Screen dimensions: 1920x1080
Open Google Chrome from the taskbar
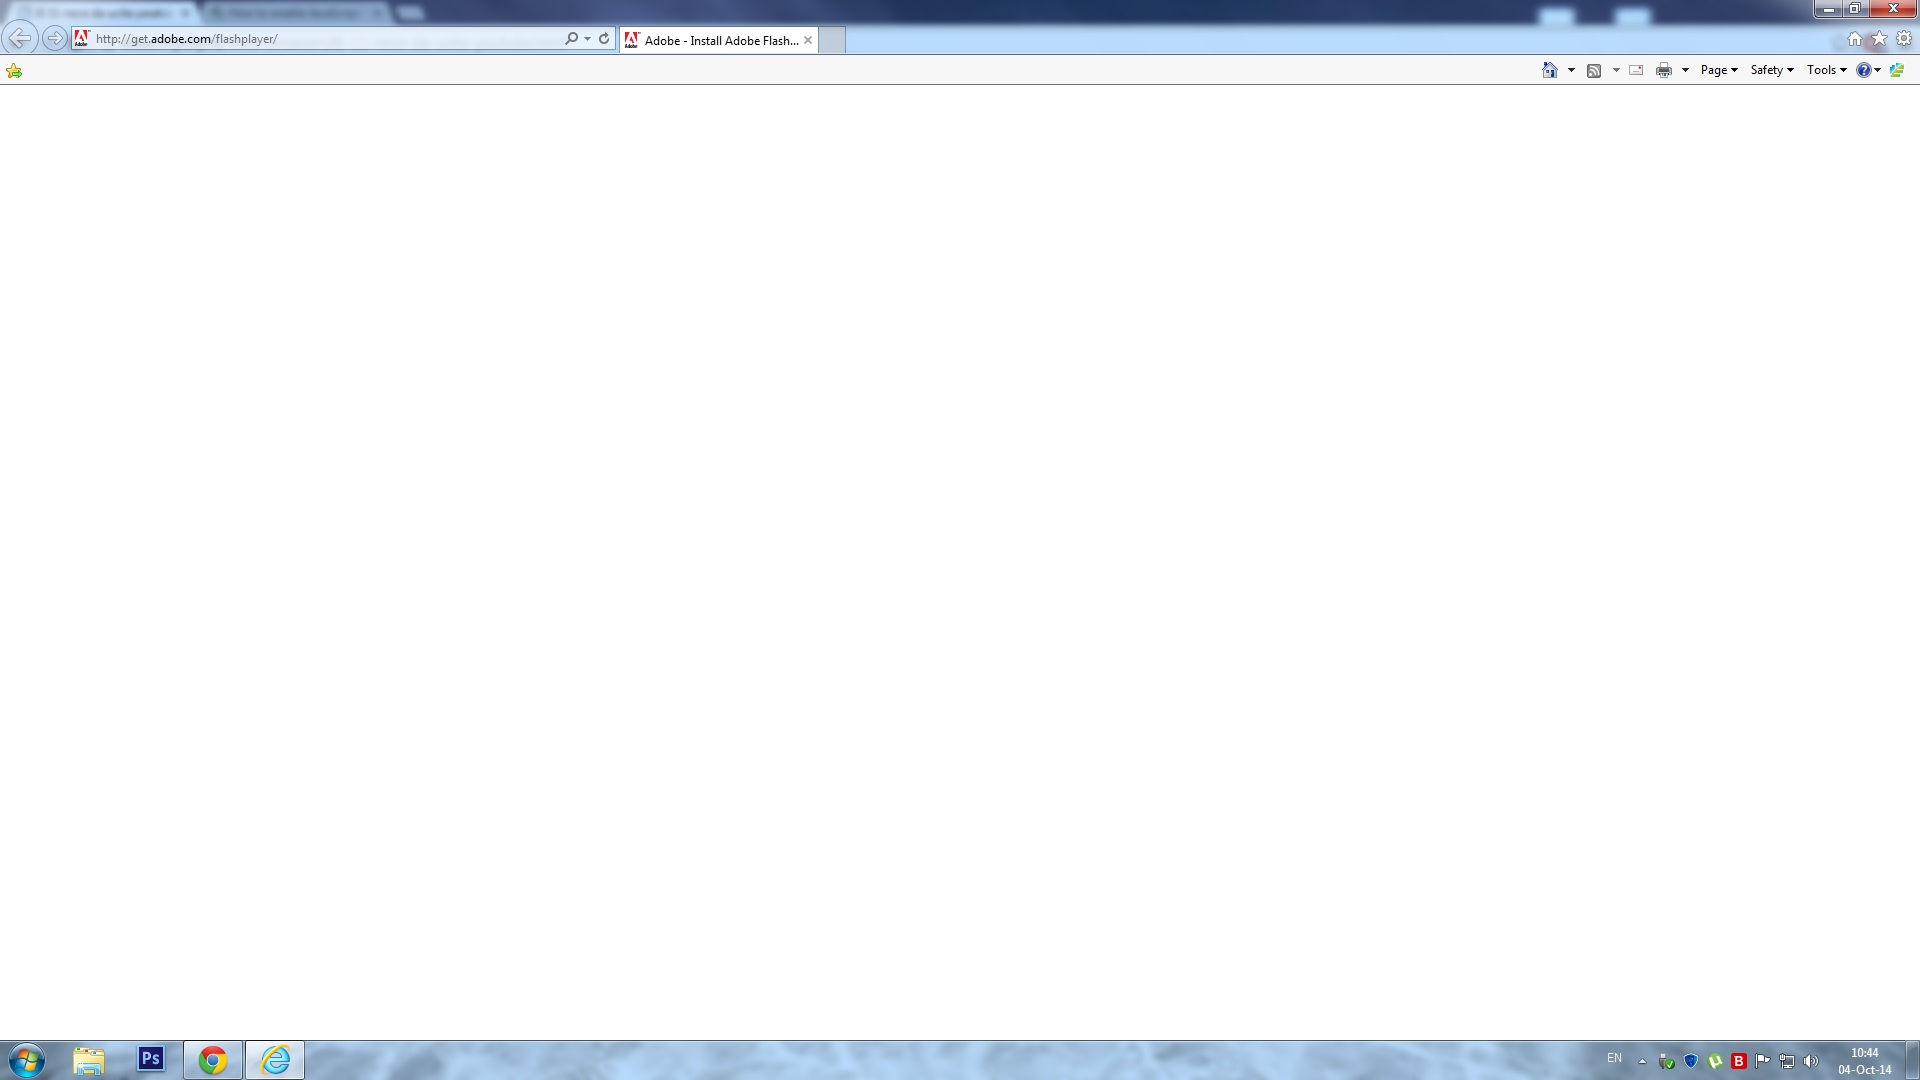click(212, 1060)
